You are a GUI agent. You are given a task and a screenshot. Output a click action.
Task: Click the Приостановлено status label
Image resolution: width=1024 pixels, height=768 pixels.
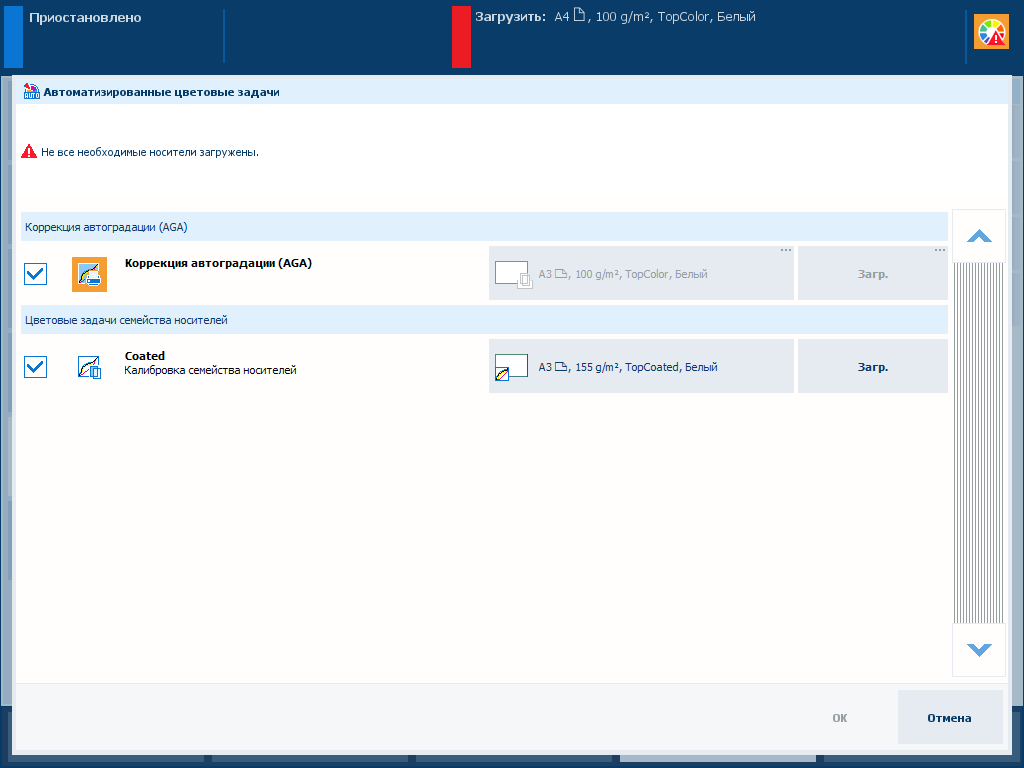point(85,18)
